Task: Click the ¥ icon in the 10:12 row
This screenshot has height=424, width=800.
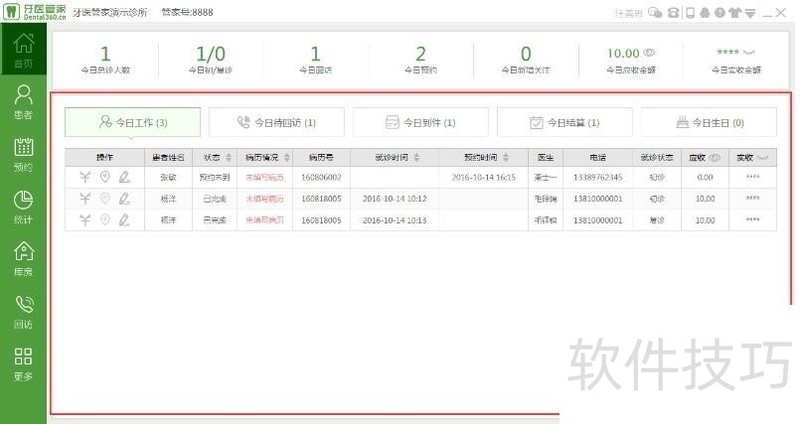Action: pos(85,198)
